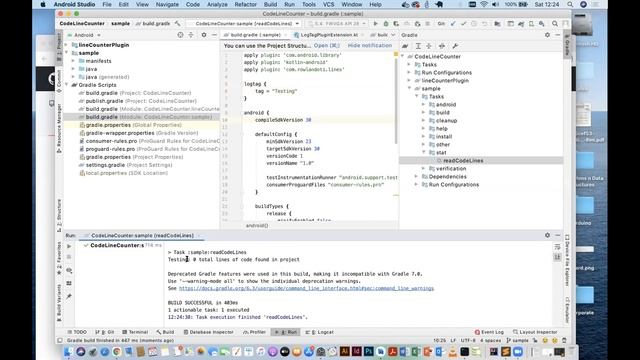Viewport: 640px width, 360px height.
Task: Rerun the task in the Run panel
Action: [69, 246]
